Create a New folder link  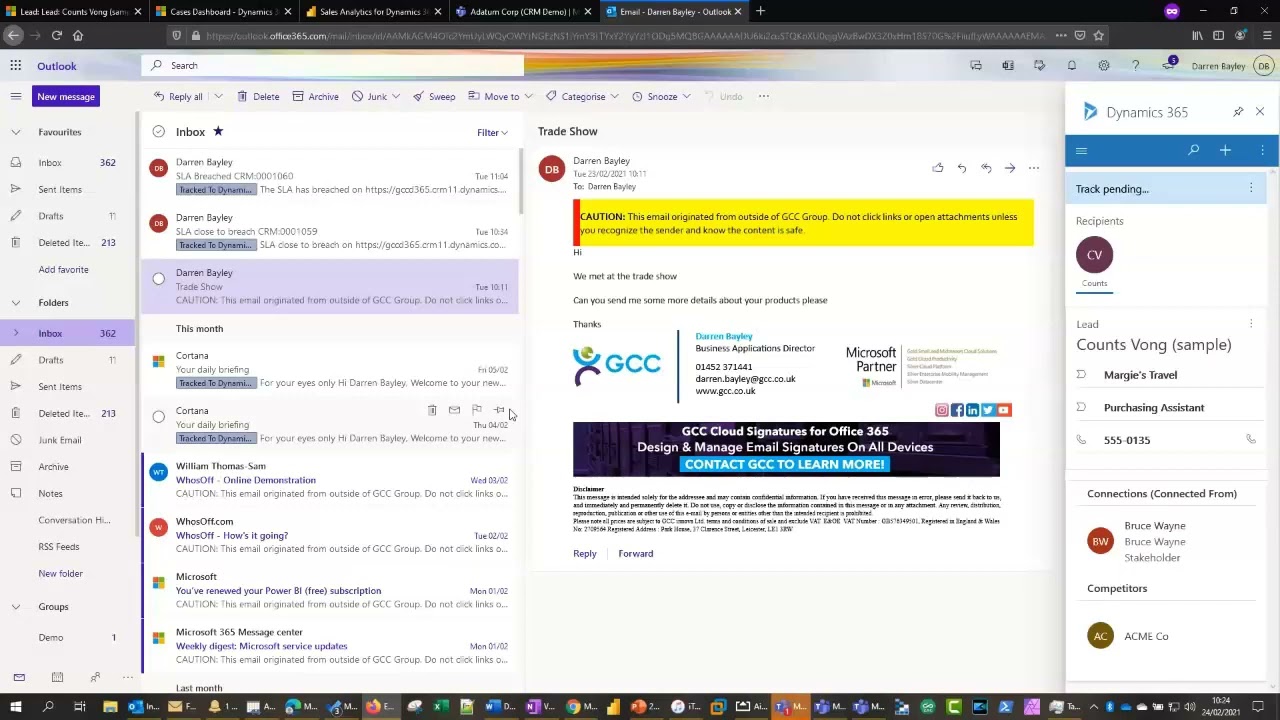[61, 574]
